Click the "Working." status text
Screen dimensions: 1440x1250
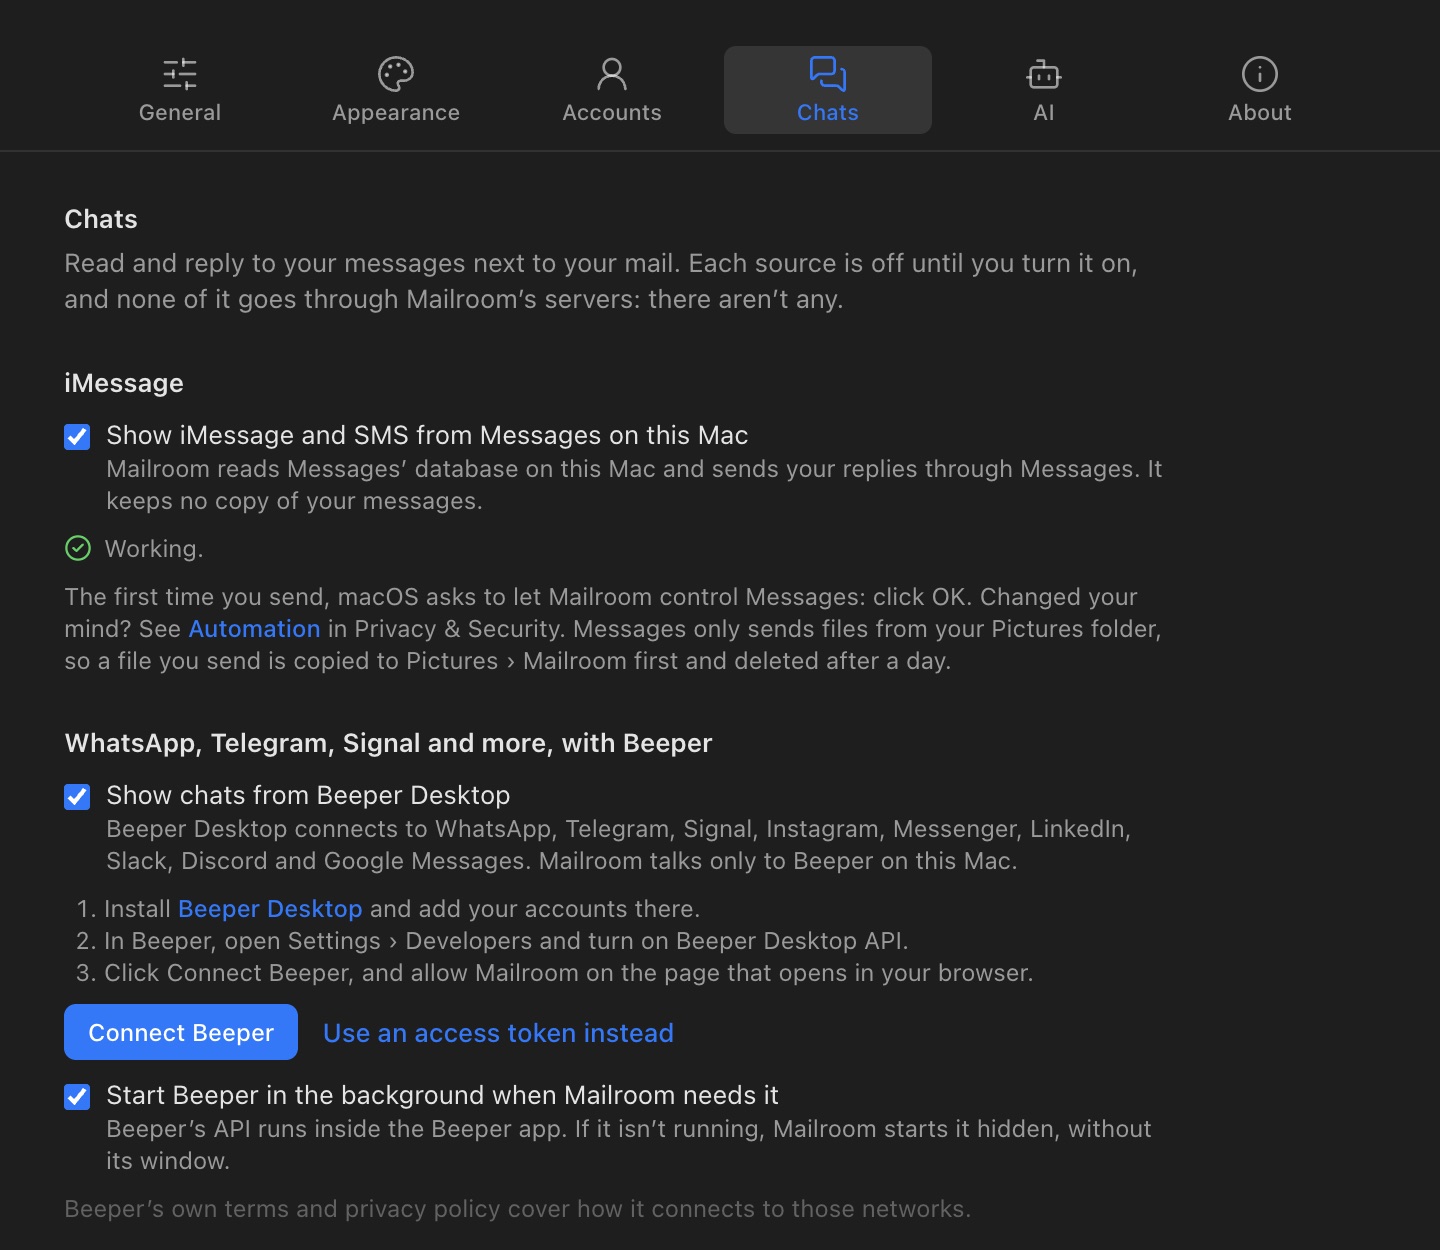(x=154, y=549)
